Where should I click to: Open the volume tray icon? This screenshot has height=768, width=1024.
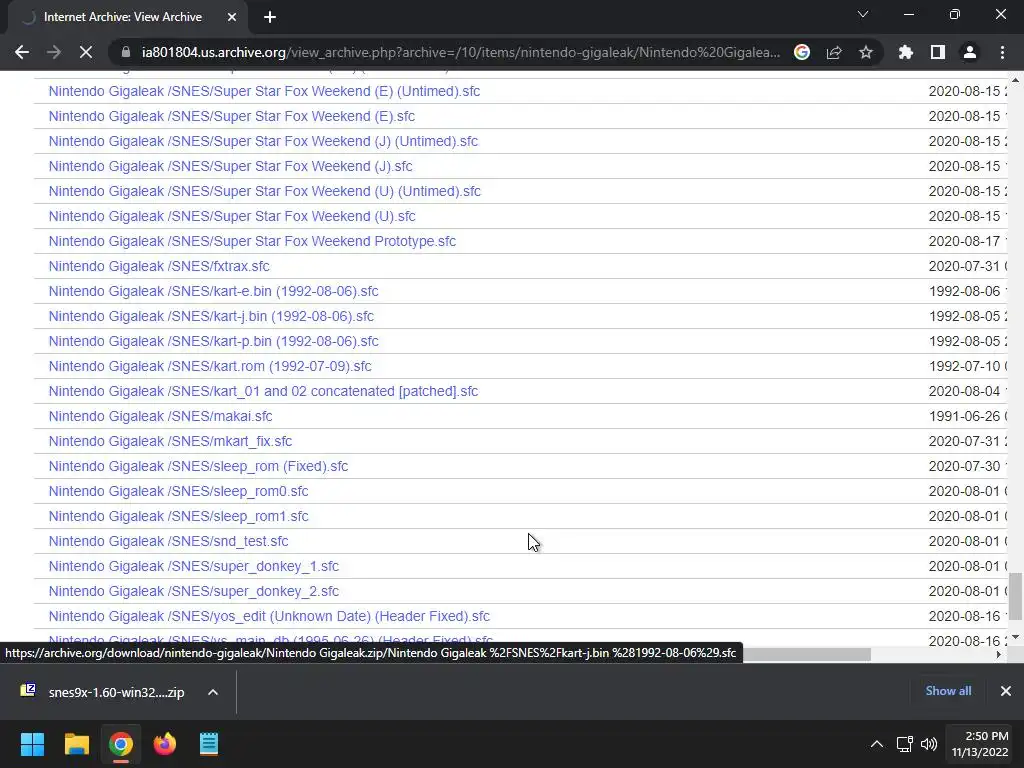pos(929,744)
